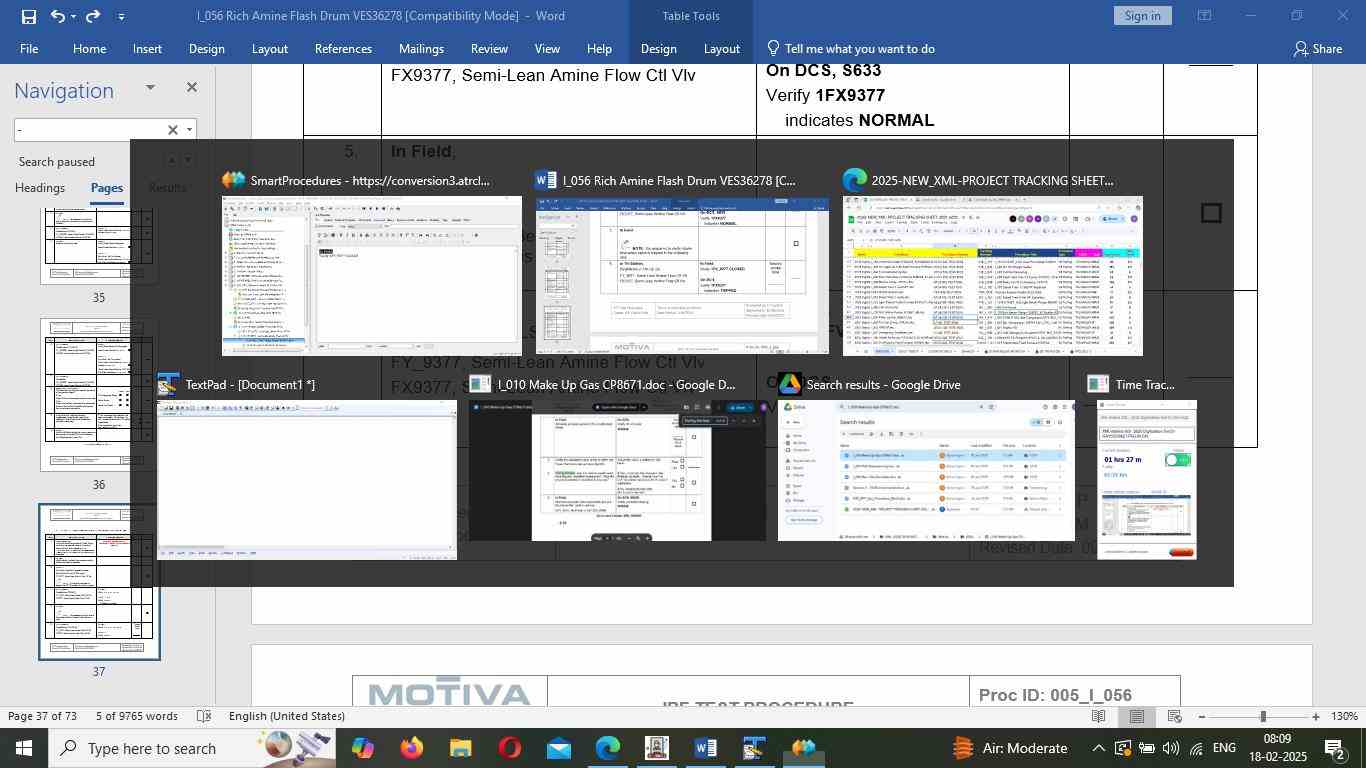The image size is (1366, 768).
Task: Click the proofing check icon in status bar
Action: click(204, 716)
